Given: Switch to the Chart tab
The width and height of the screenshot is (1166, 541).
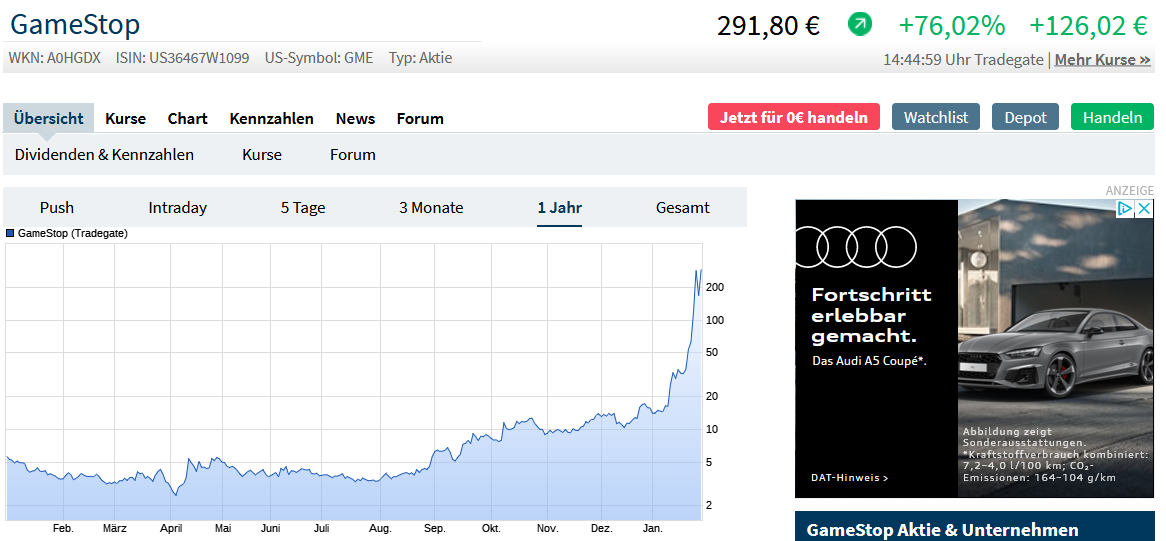Looking at the screenshot, I should point(187,118).
